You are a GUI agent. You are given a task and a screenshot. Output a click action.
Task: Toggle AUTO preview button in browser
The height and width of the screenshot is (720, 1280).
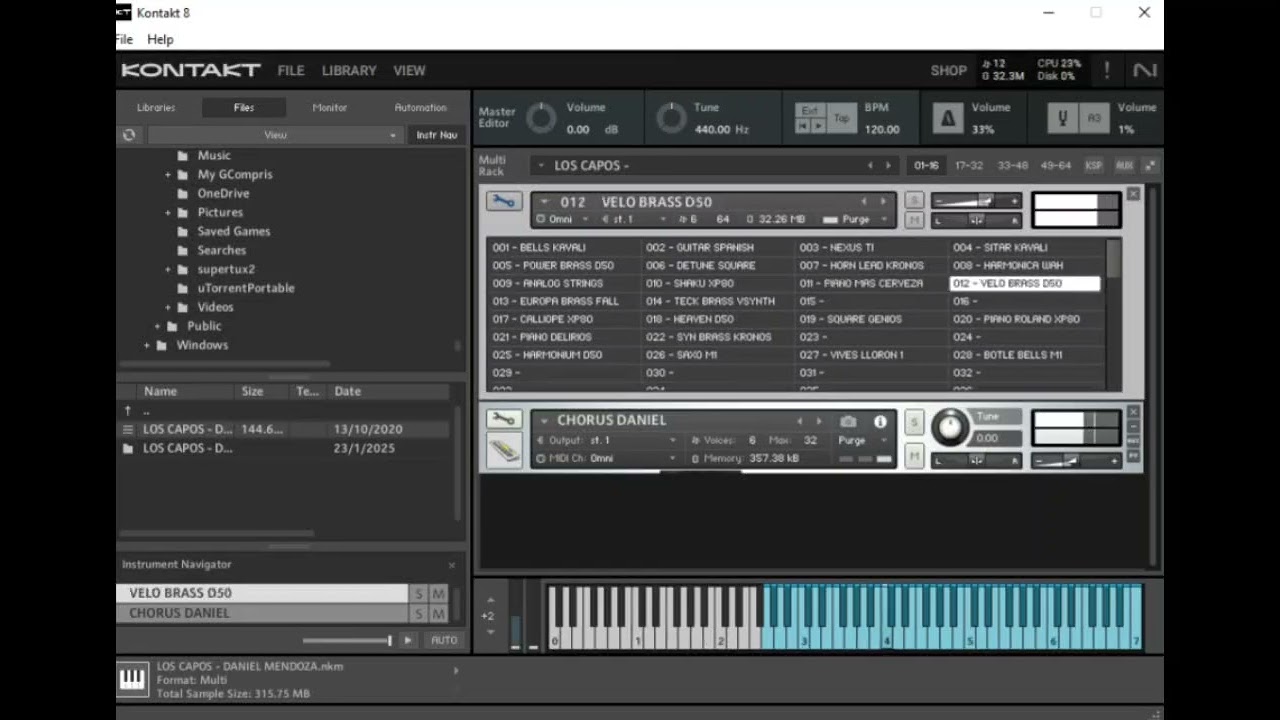[444, 640]
